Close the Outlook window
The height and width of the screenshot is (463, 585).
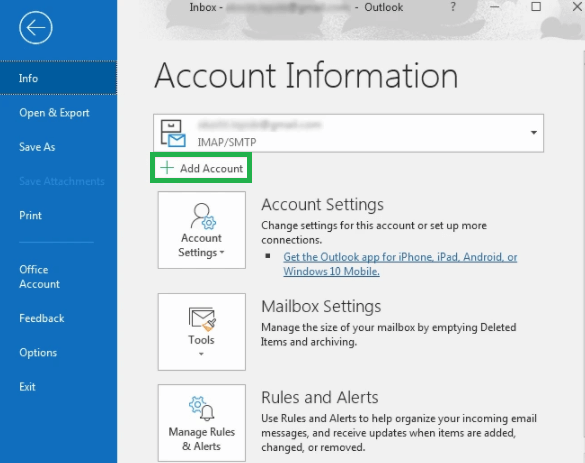[578, 7]
